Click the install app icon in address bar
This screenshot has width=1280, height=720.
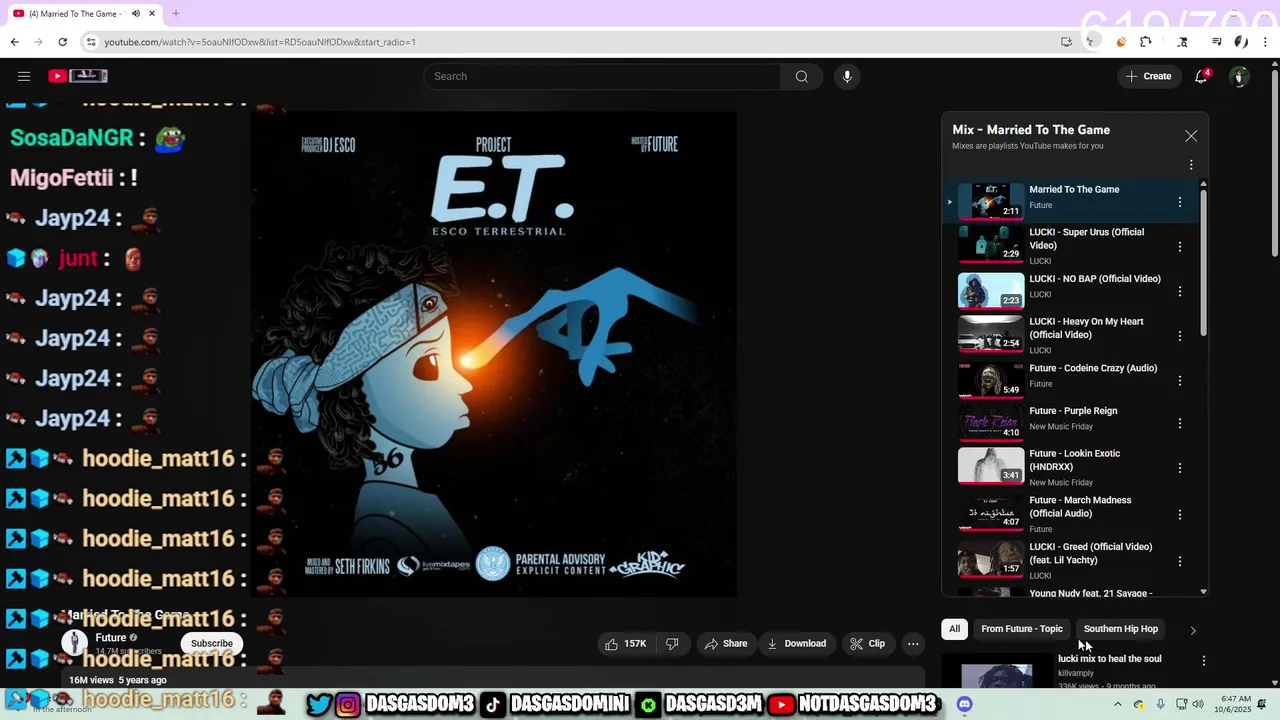click(1066, 42)
